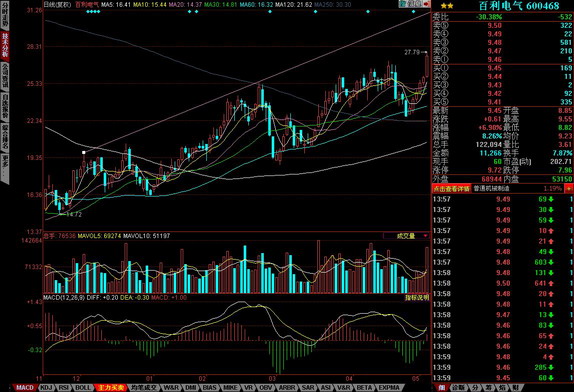This screenshot has width=574, height=392.
Task: Select 技术分析 vertical sidebar tab
Action: pyautogui.click(x=5, y=45)
